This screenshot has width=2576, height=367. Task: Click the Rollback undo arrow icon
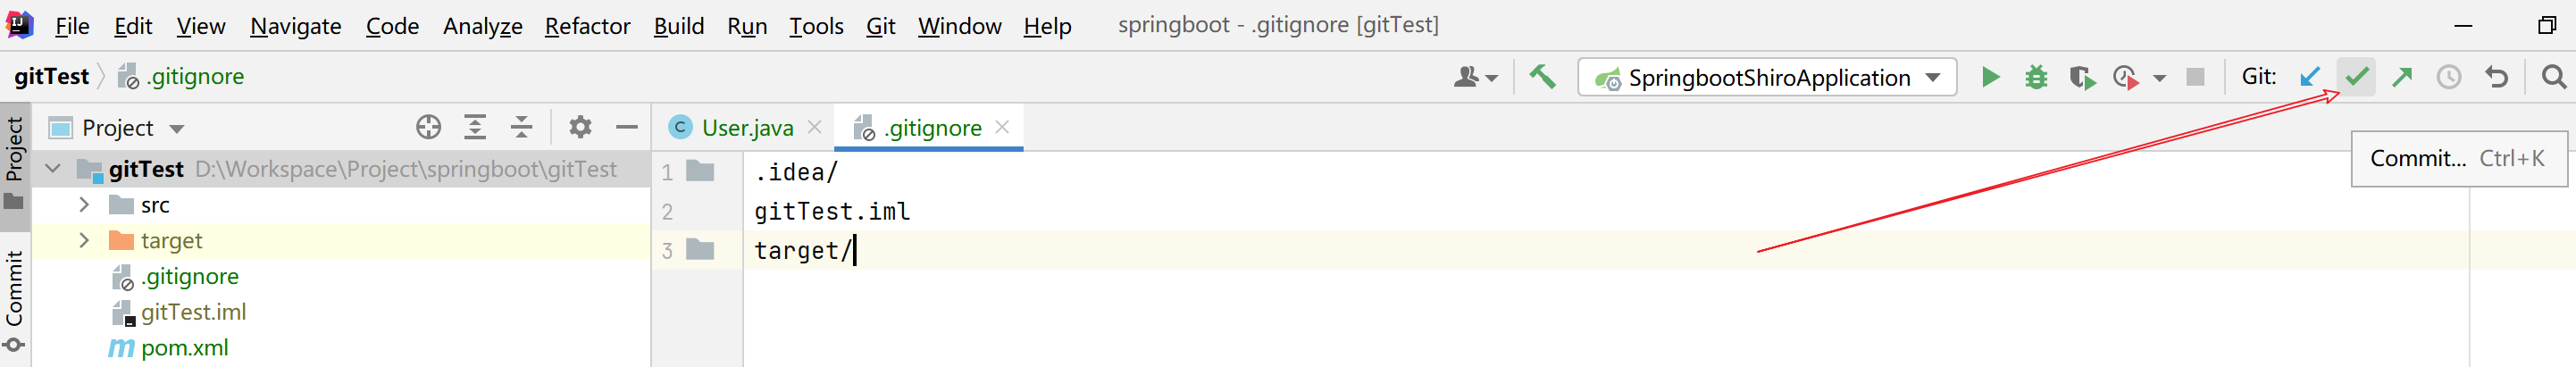2496,77
